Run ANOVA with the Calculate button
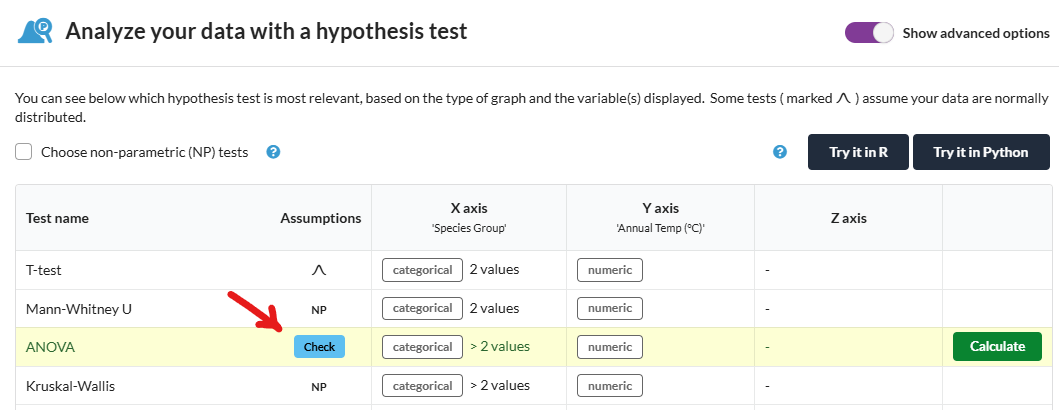1059x410 pixels. [998, 347]
